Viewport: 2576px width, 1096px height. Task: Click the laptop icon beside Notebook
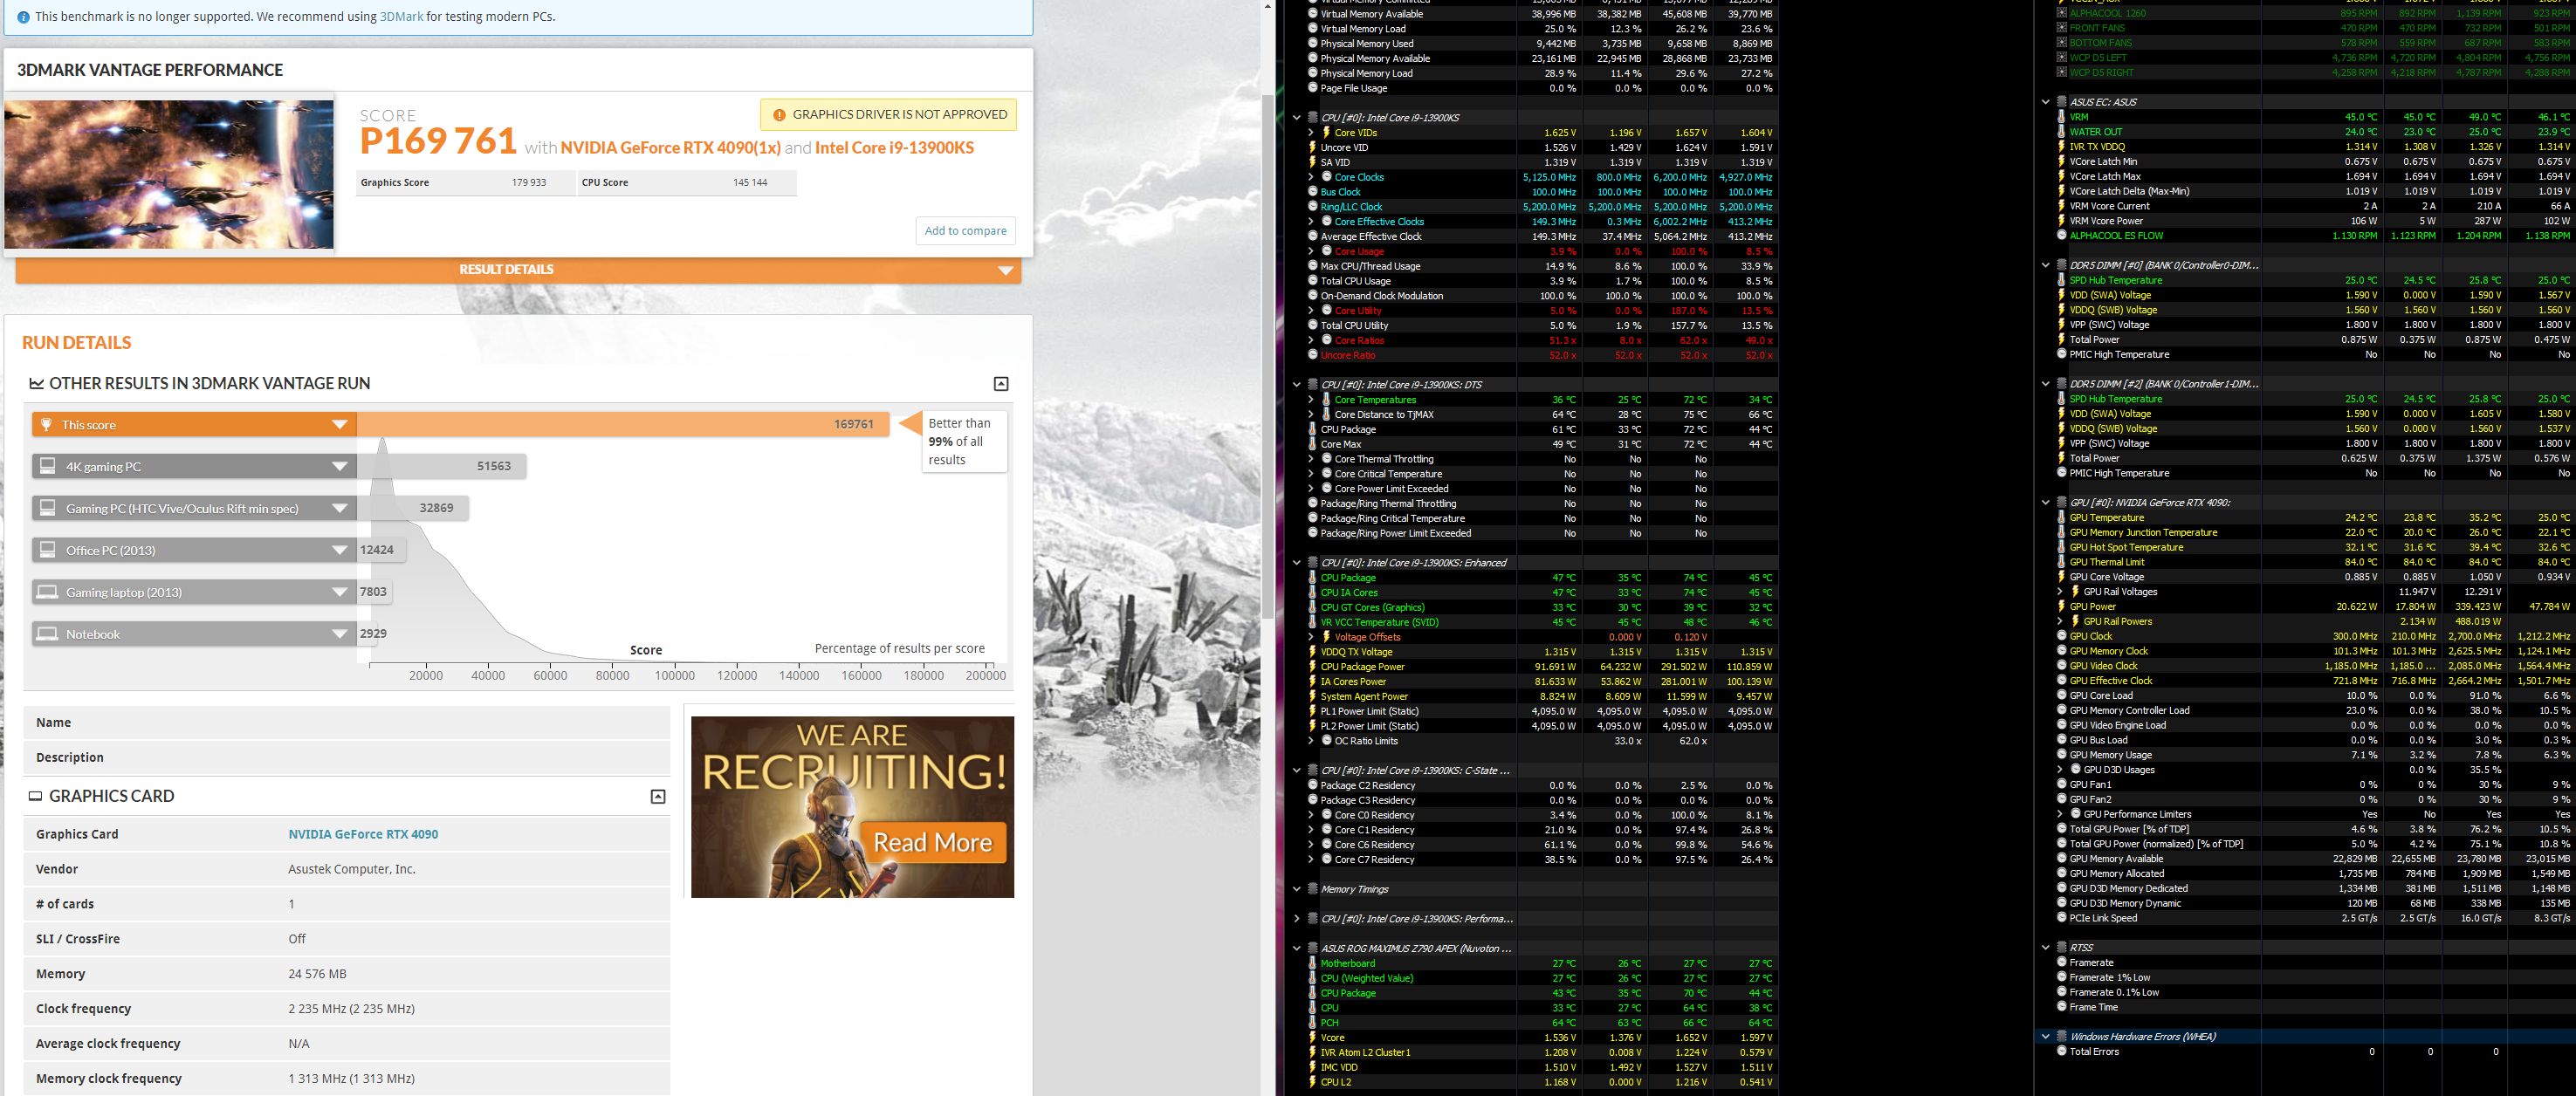[x=47, y=634]
